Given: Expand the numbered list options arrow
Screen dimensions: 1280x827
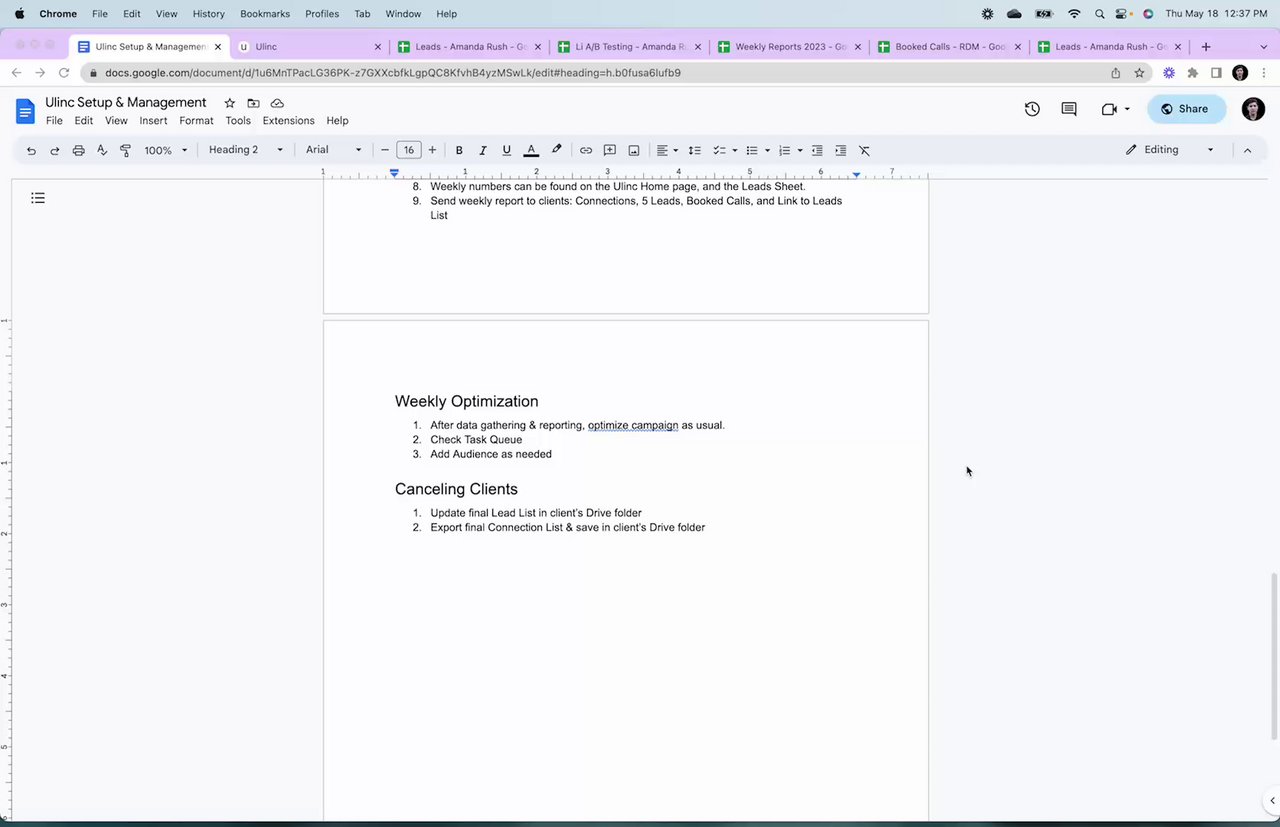Looking at the screenshot, I should coord(800,150).
